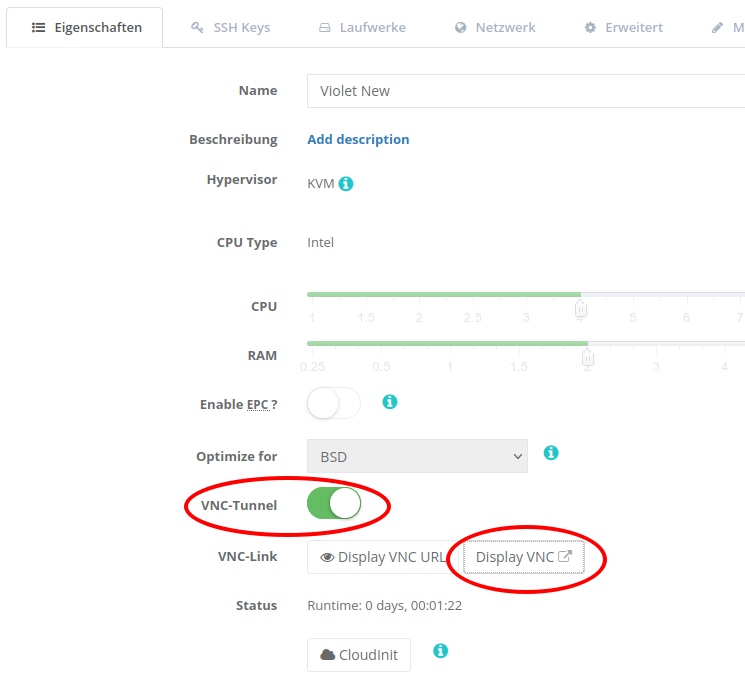This screenshot has height=684, width=745.
Task: Go to the Erweitert tab
Action: 623,28
